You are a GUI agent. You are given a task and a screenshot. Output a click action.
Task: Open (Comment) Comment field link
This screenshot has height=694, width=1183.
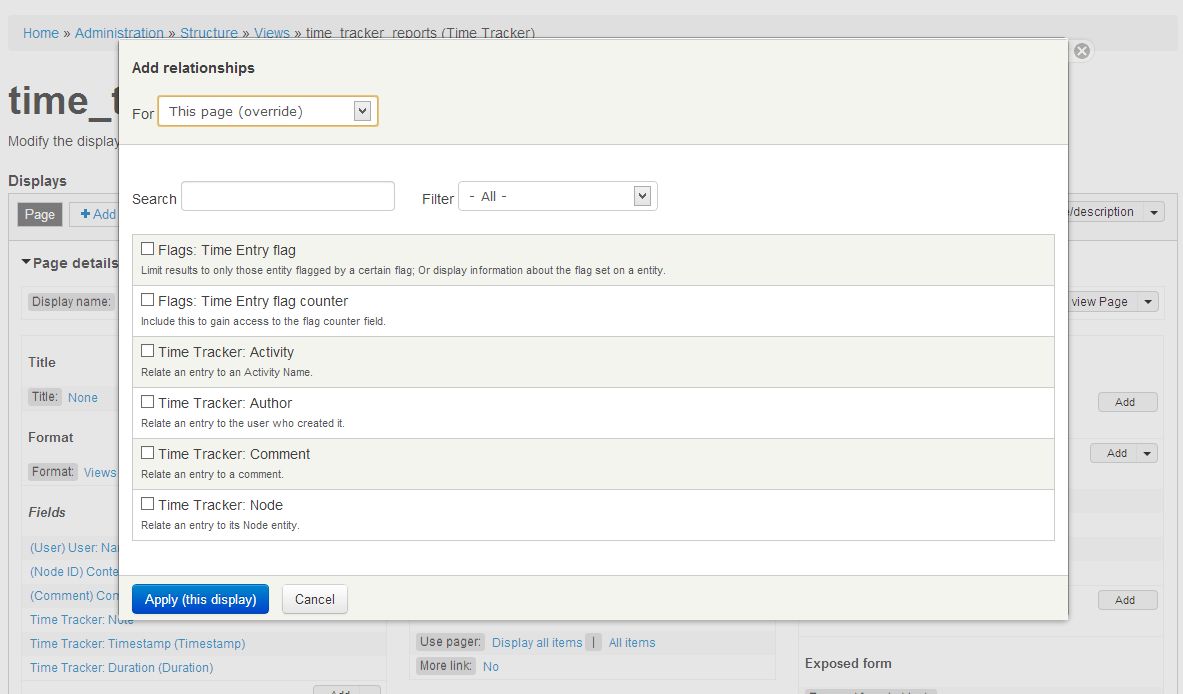point(74,596)
